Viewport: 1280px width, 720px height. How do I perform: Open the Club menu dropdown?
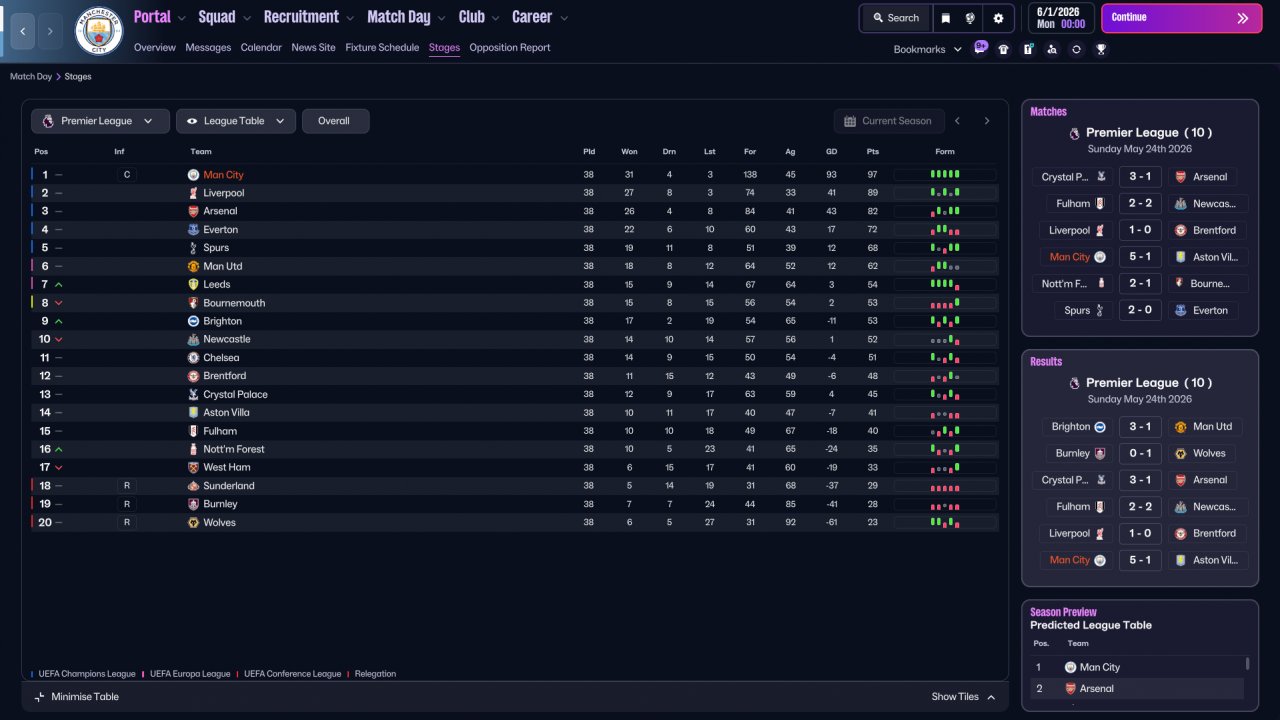point(480,17)
